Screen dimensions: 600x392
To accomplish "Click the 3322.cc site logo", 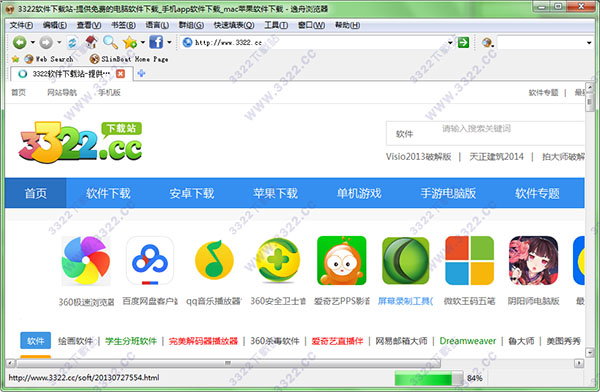I will pyautogui.click(x=81, y=142).
